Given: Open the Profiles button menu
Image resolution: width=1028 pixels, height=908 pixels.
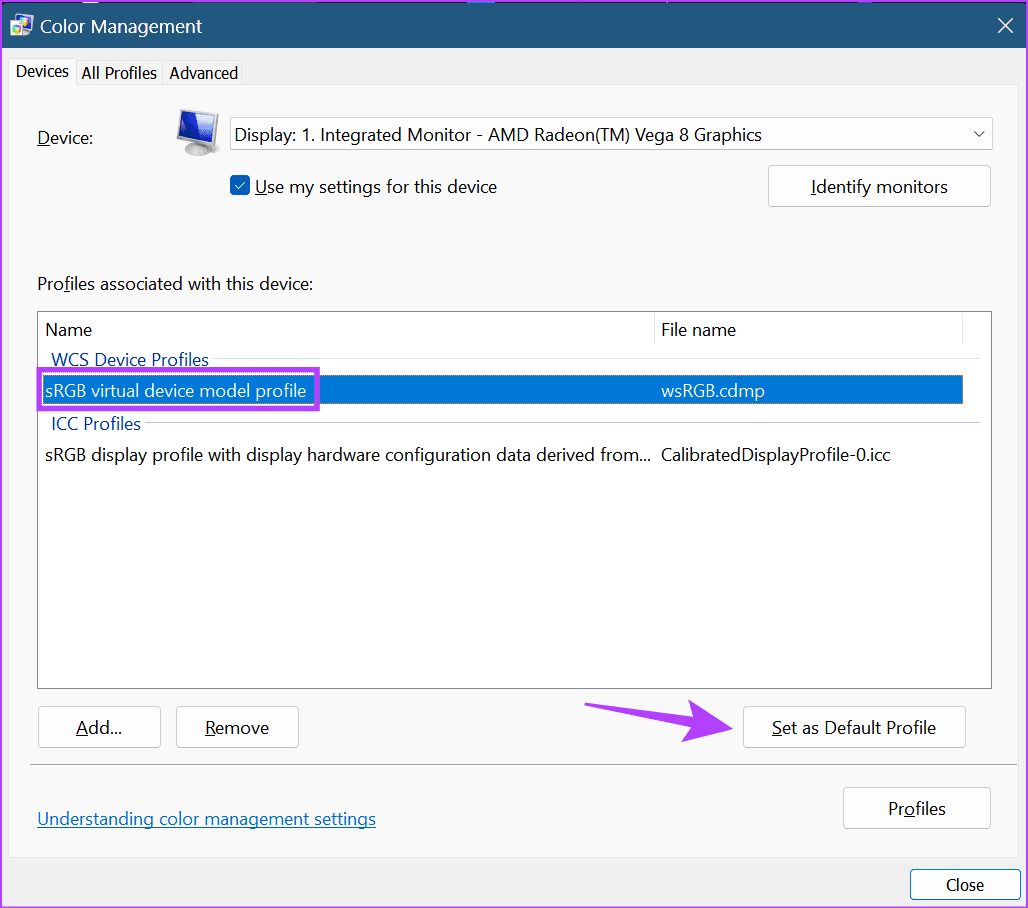Looking at the screenshot, I should click(916, 809).
